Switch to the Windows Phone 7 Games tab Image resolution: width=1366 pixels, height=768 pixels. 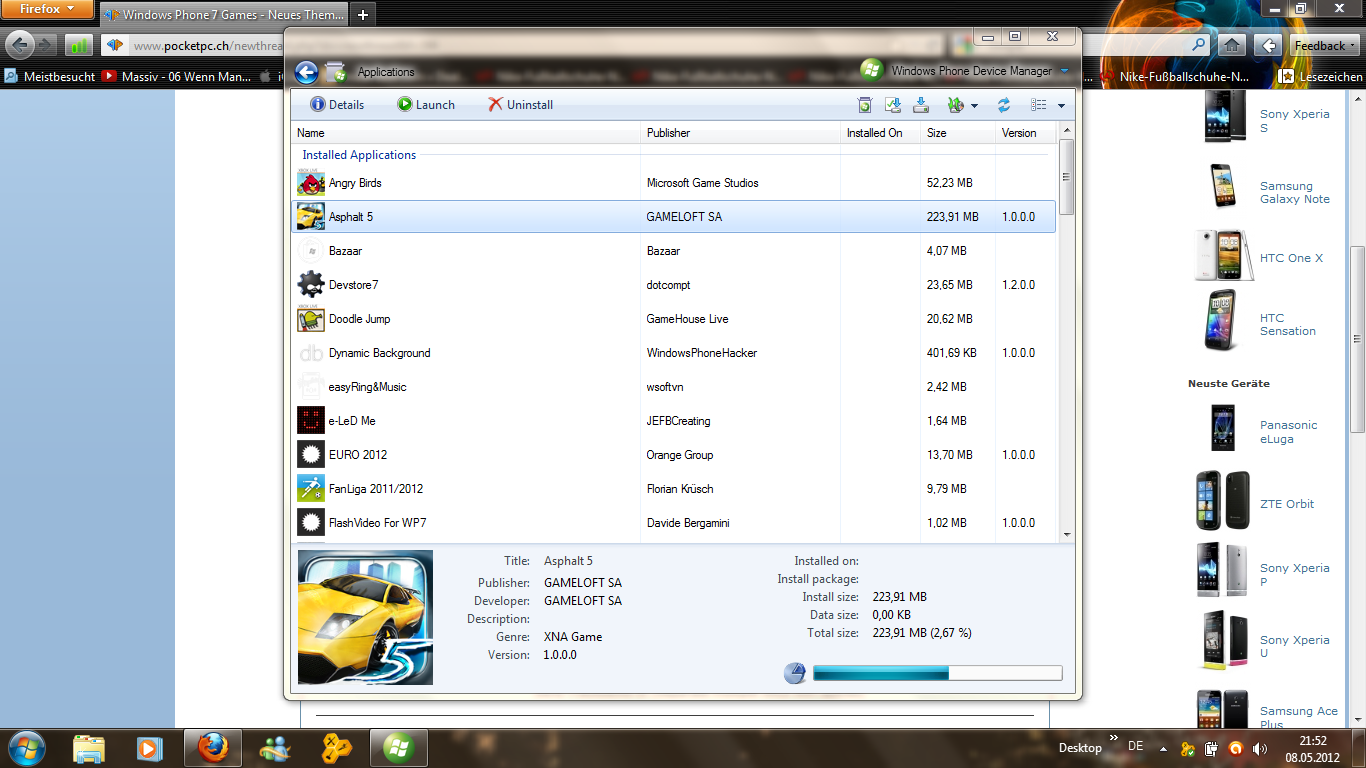click(x=225, y=15)
